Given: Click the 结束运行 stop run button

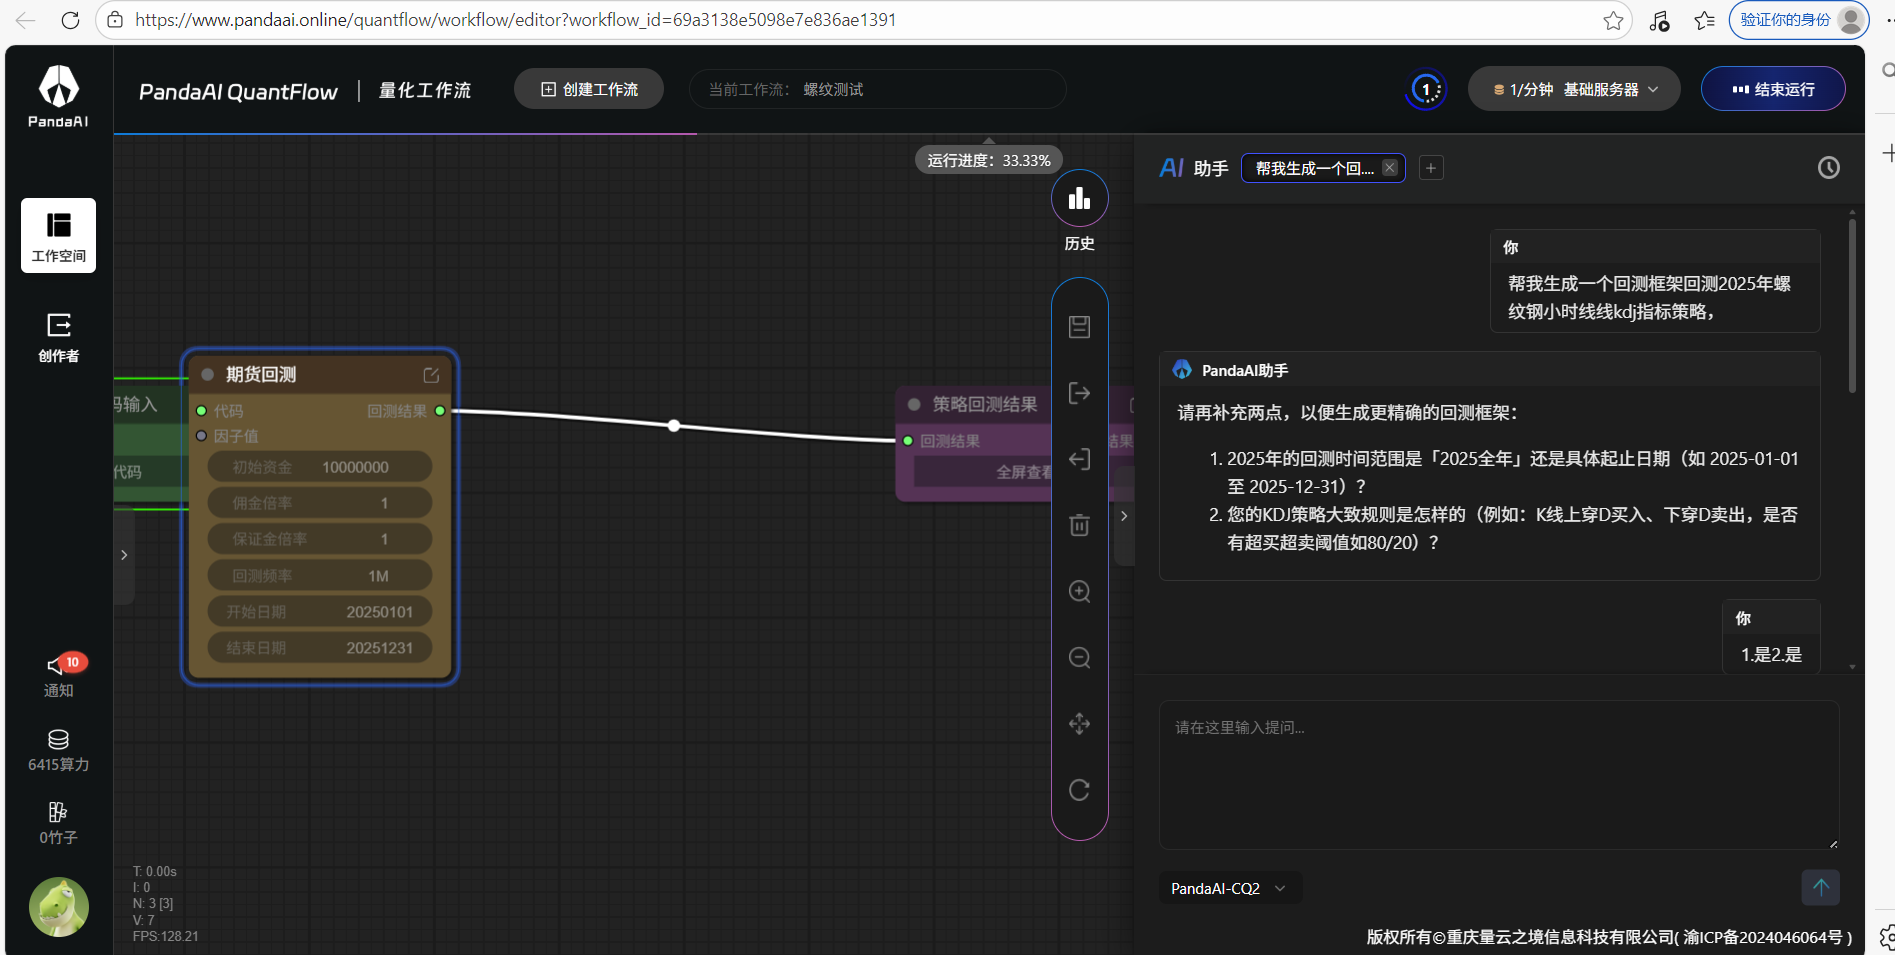Looking at the screenshot, I should (x=1773, y=89).
